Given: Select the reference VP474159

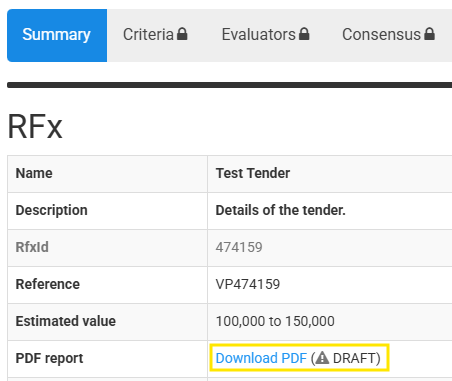Looking at the screenshot, I should (248, 284).
